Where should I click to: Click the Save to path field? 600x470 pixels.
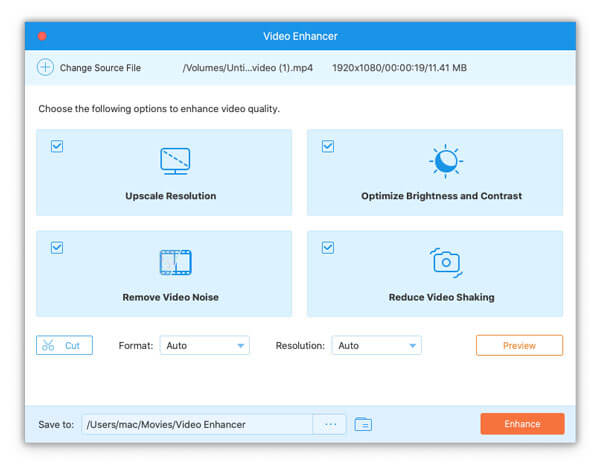[x=196, y=424]
